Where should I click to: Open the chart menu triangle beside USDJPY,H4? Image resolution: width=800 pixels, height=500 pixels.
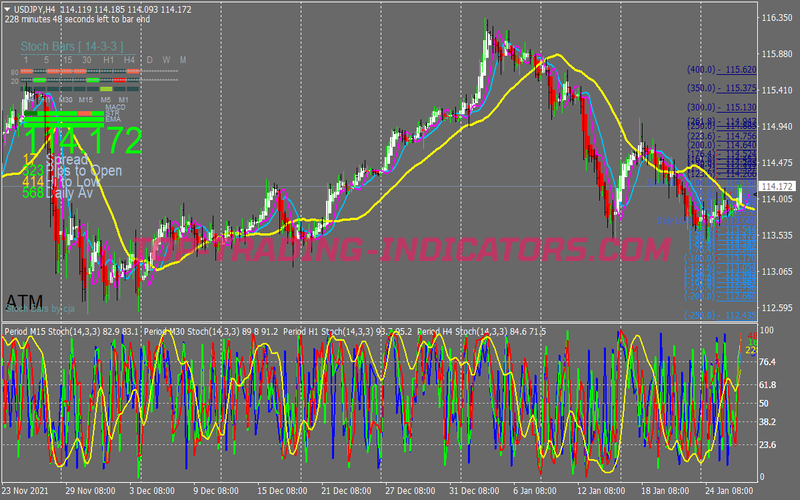(x=7, y=9)
